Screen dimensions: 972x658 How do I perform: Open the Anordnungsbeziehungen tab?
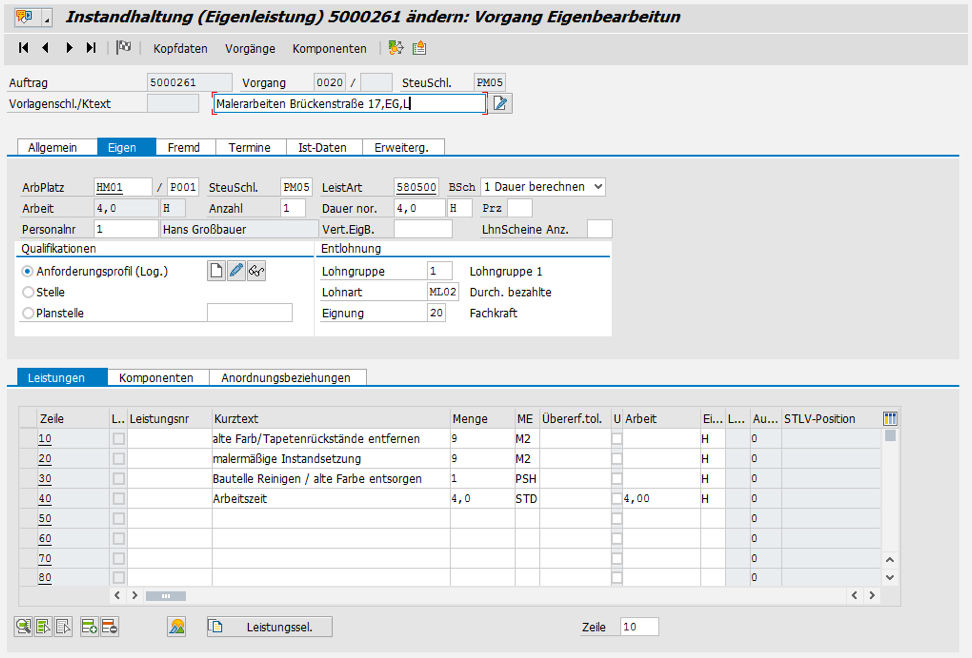coord(286,378)
